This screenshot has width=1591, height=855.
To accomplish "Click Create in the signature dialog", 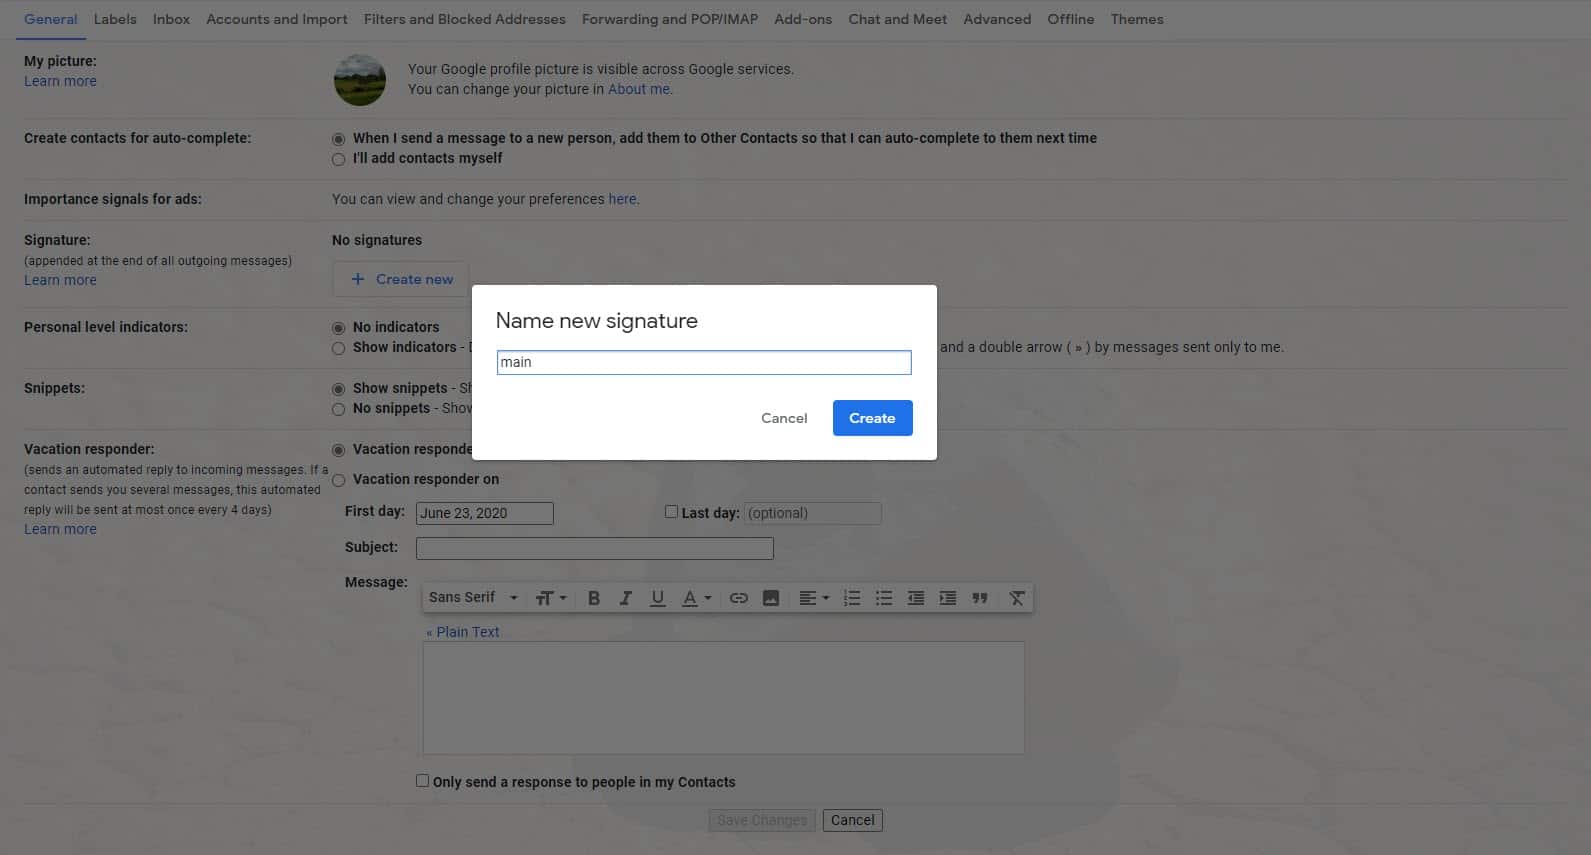I will [872, 418].
